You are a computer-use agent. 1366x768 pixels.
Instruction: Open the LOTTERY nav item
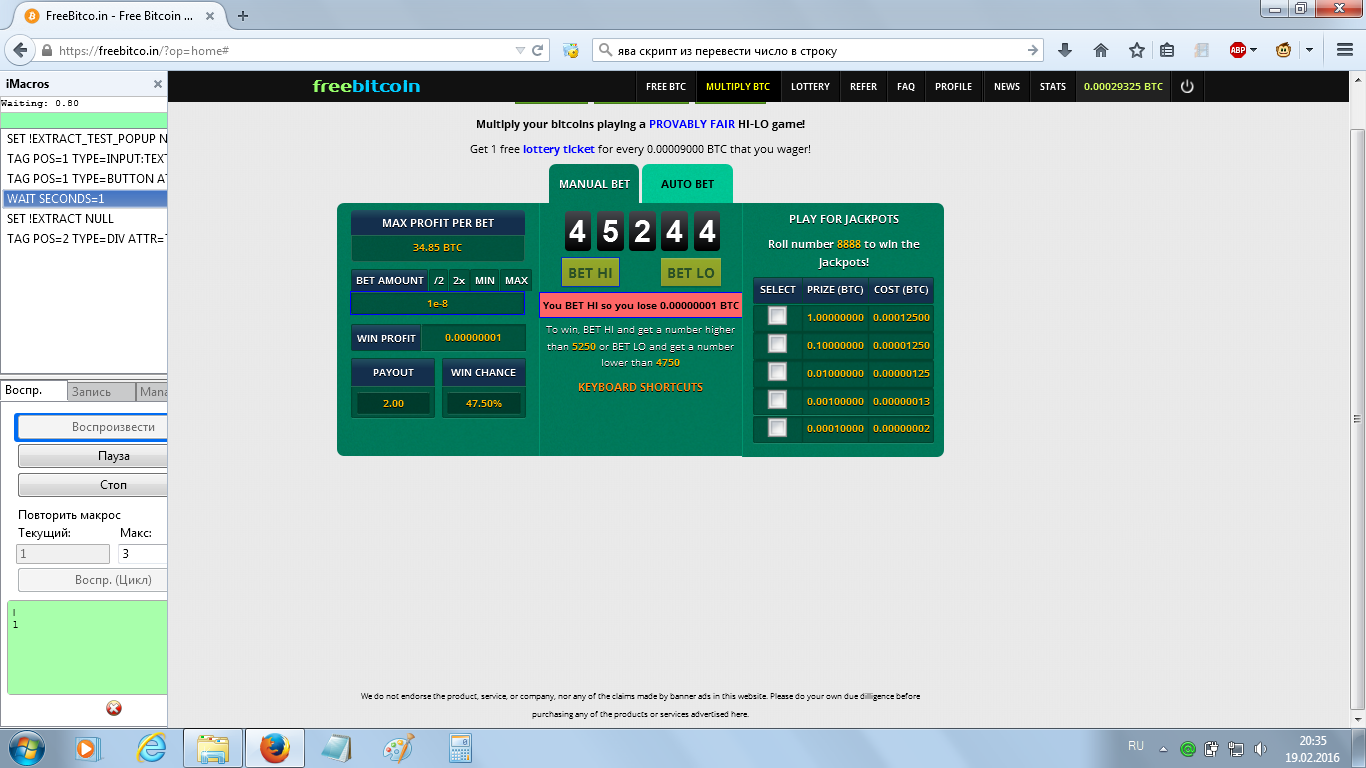[810, 87]
